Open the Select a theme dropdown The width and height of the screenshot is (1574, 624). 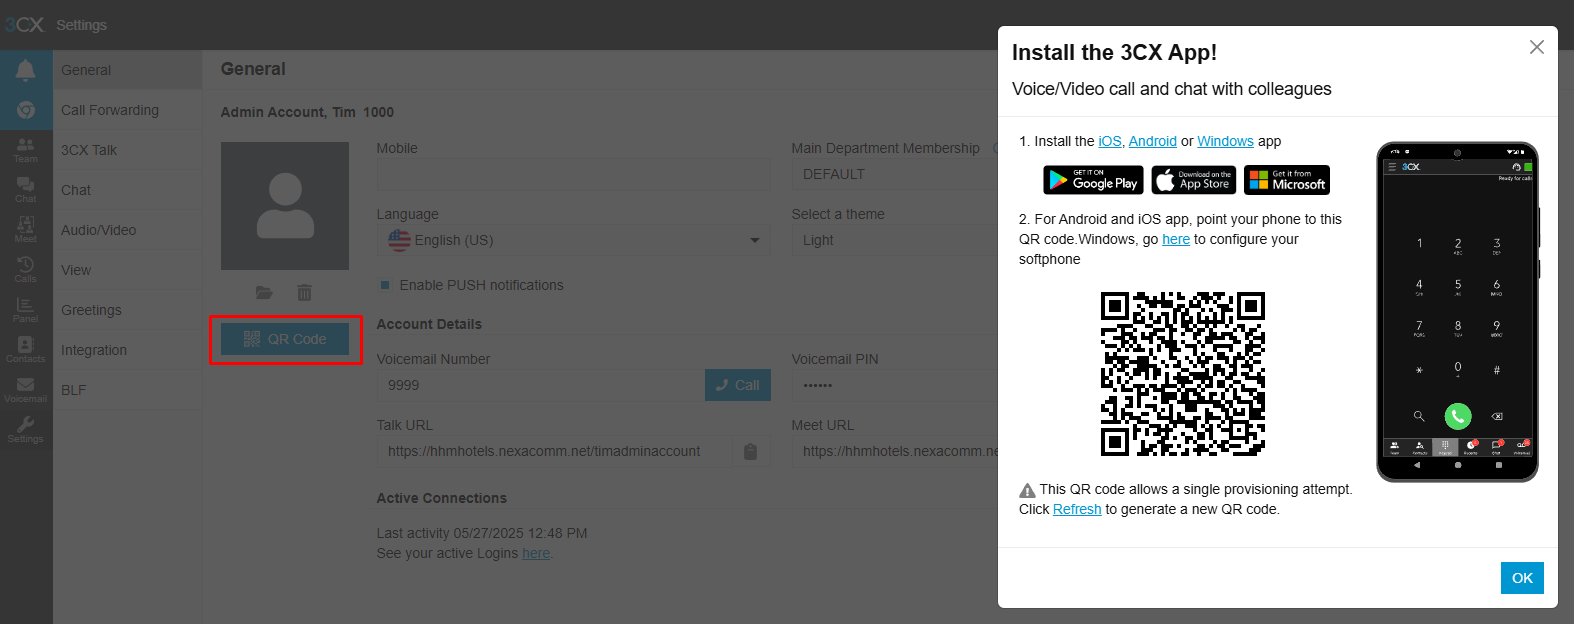pyautogui.click(x=895, y=240)
